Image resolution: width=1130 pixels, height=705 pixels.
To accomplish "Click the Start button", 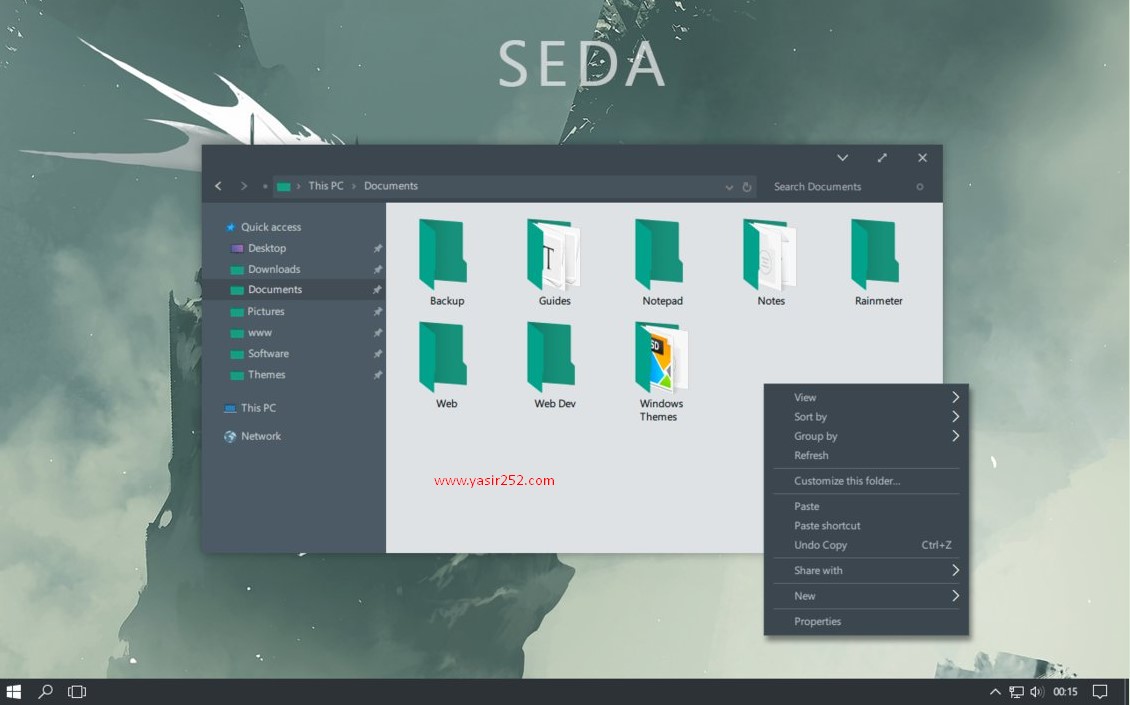I will coord(13,691).
